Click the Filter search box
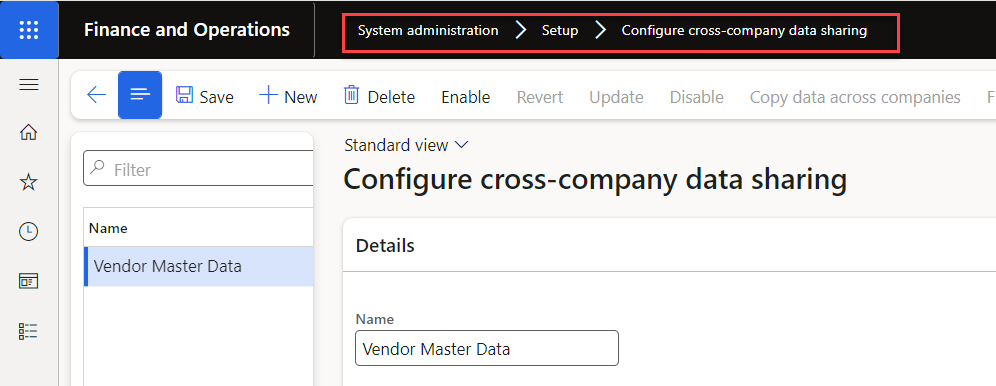This screenshot has height=386, width=996. [x=198, y=169]
